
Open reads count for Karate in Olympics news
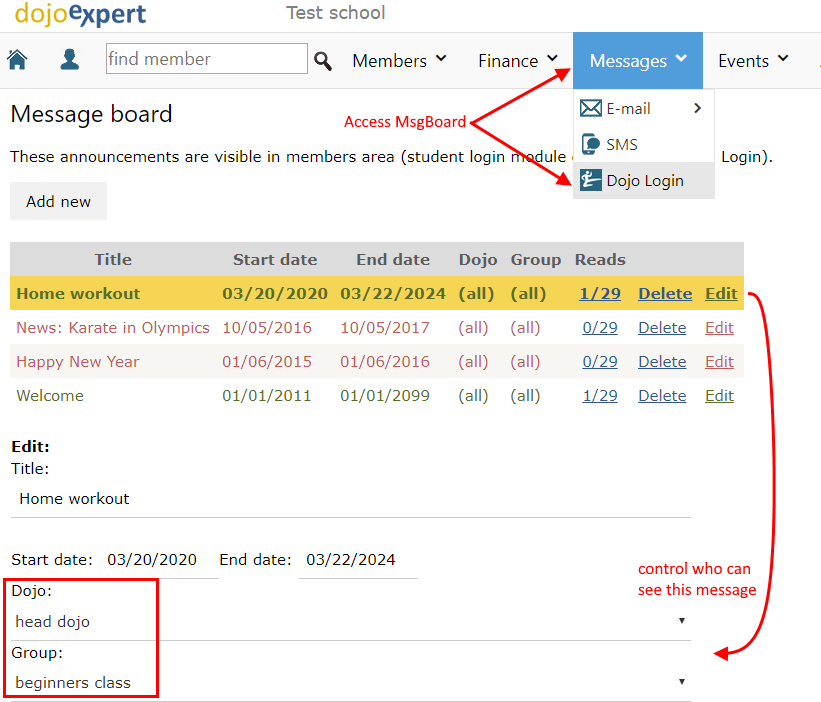click(599, 327)
